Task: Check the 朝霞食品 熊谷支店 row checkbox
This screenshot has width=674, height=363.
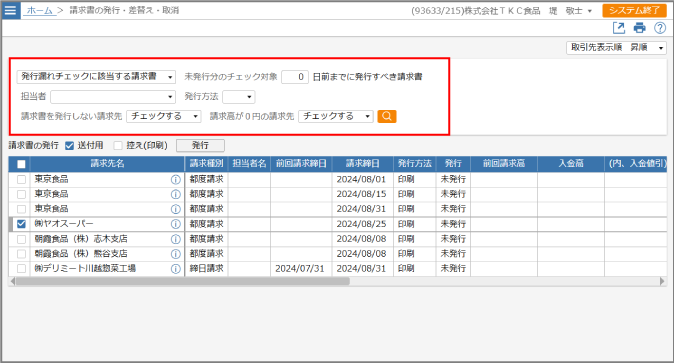Action: 21,254
